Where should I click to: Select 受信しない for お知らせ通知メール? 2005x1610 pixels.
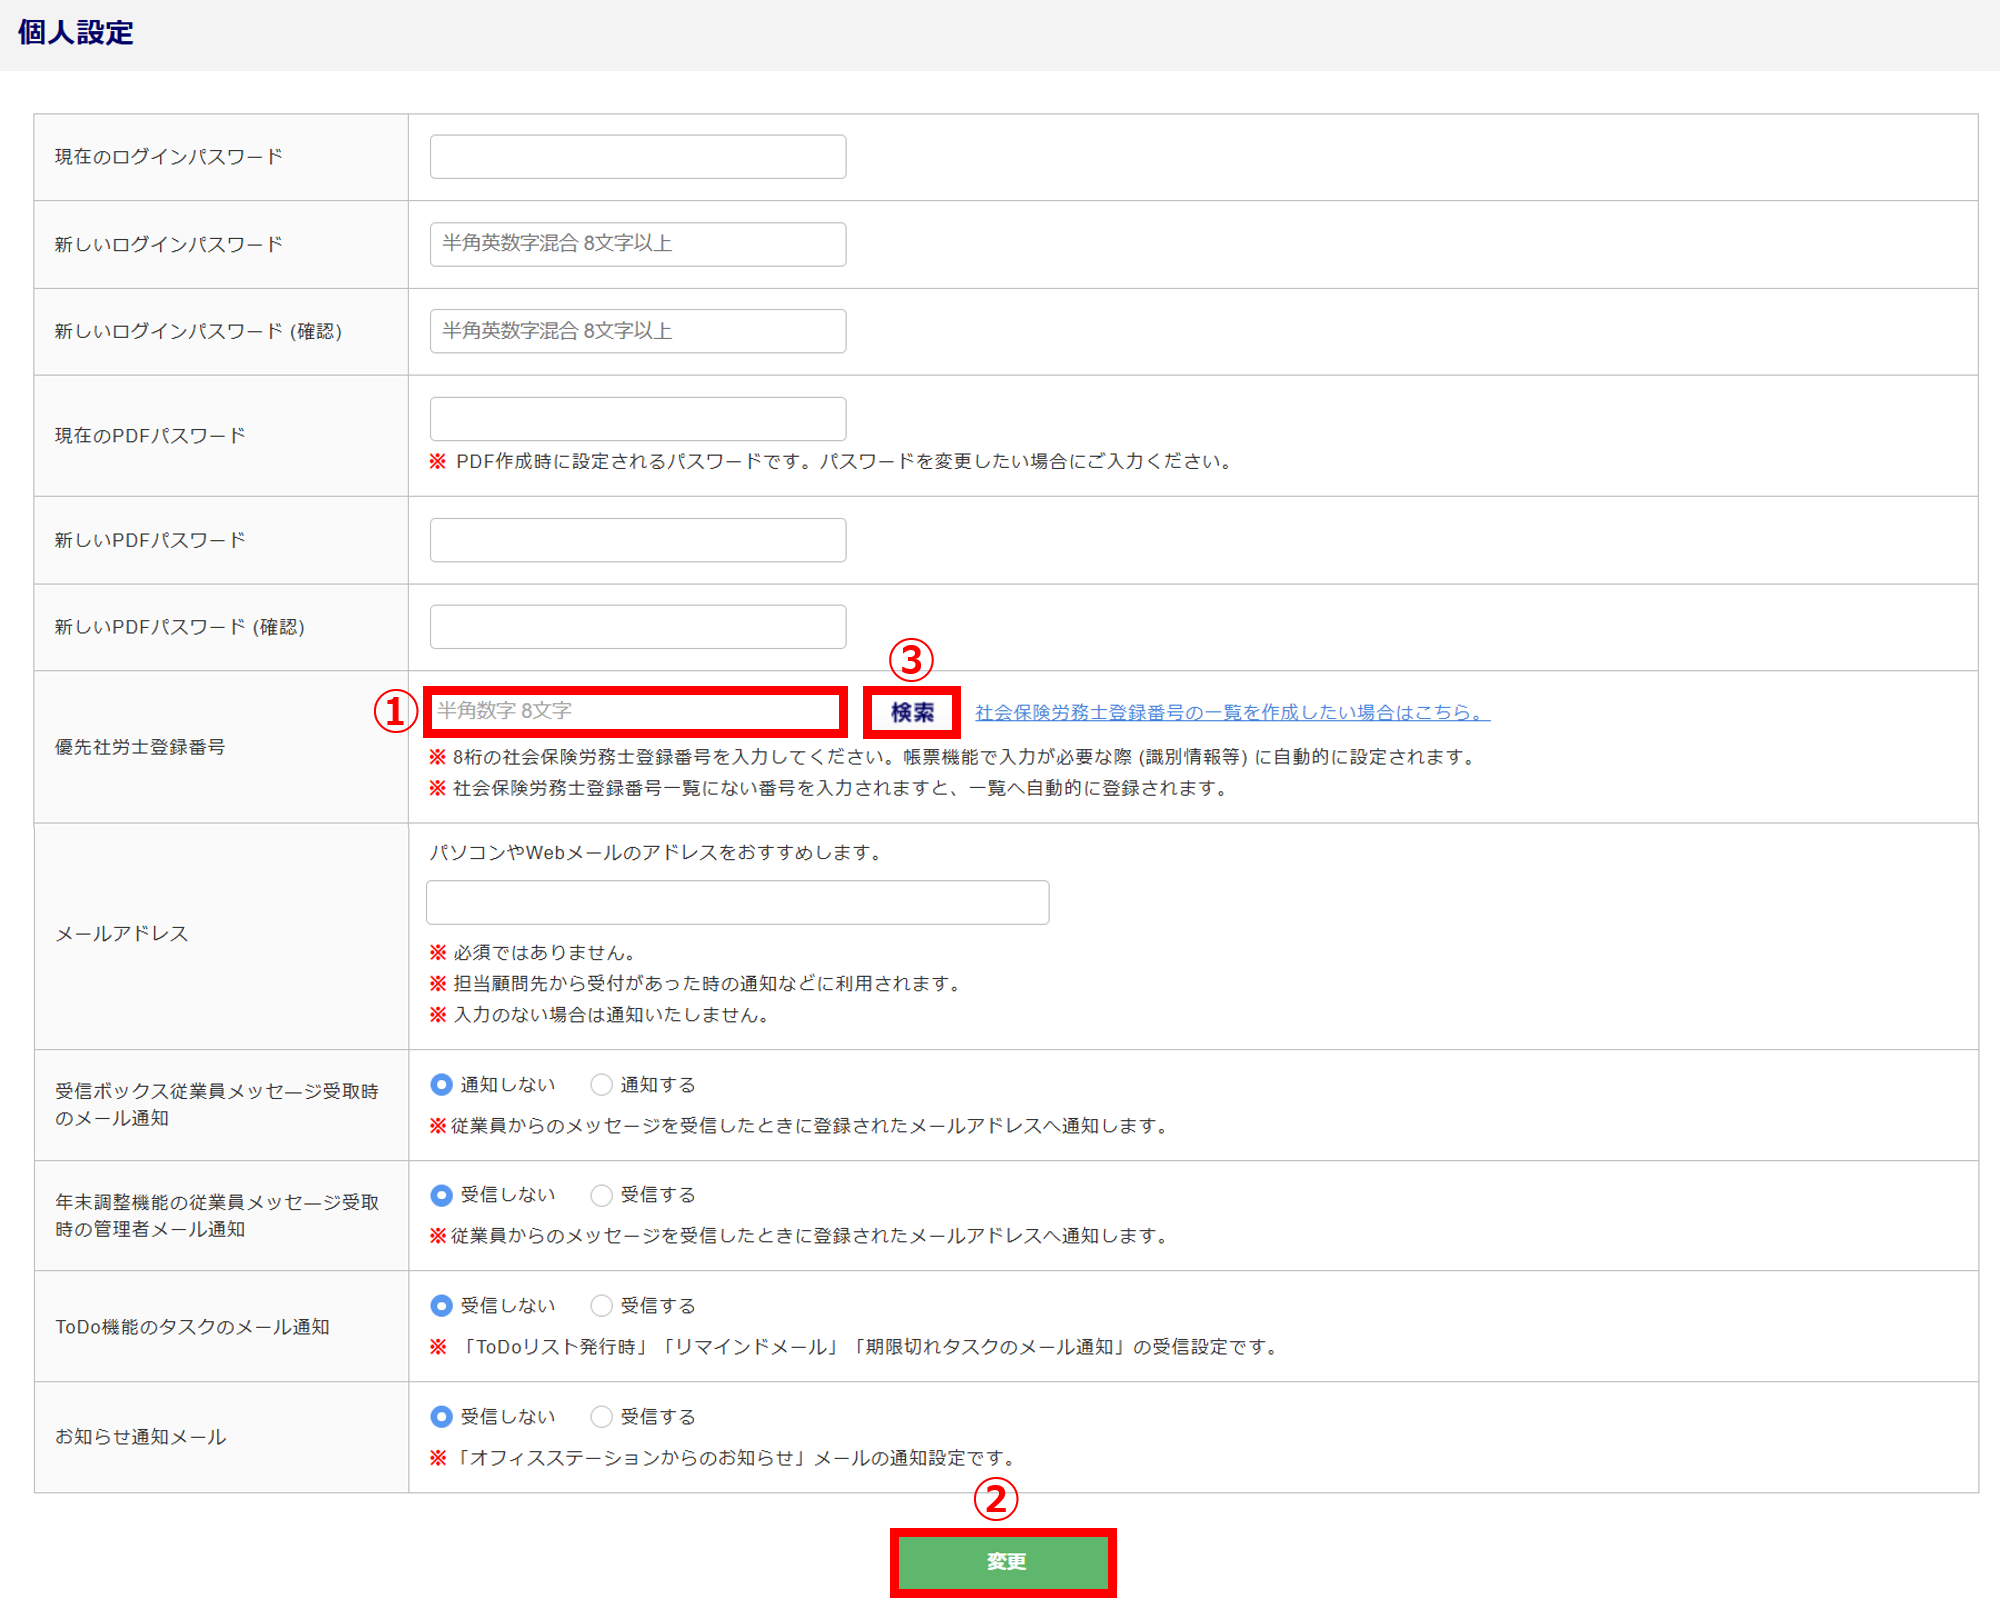point(441,1417)
